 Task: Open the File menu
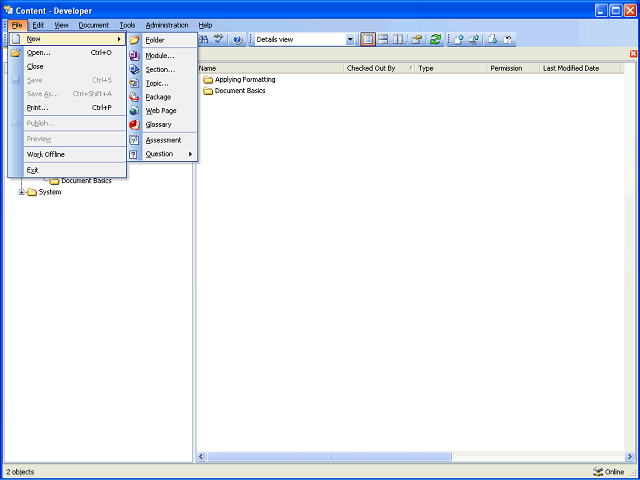pos(17,25)
